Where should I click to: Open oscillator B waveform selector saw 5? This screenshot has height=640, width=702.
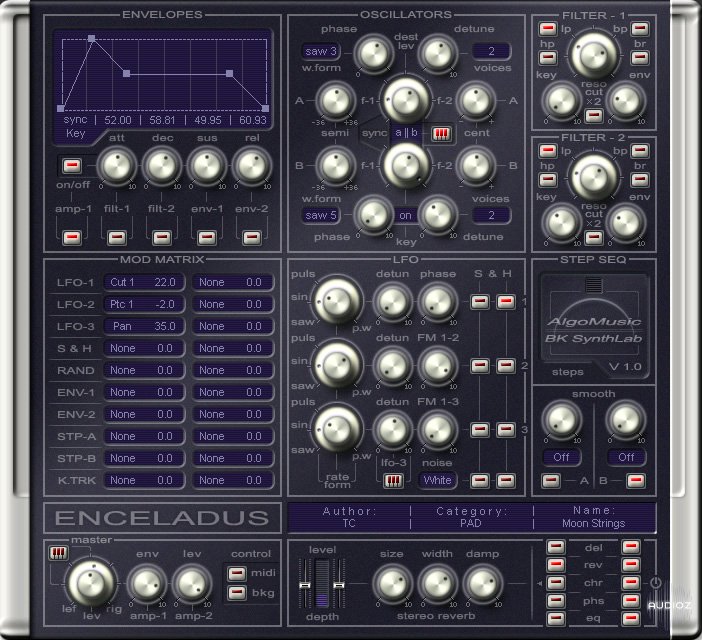[321, 216]
